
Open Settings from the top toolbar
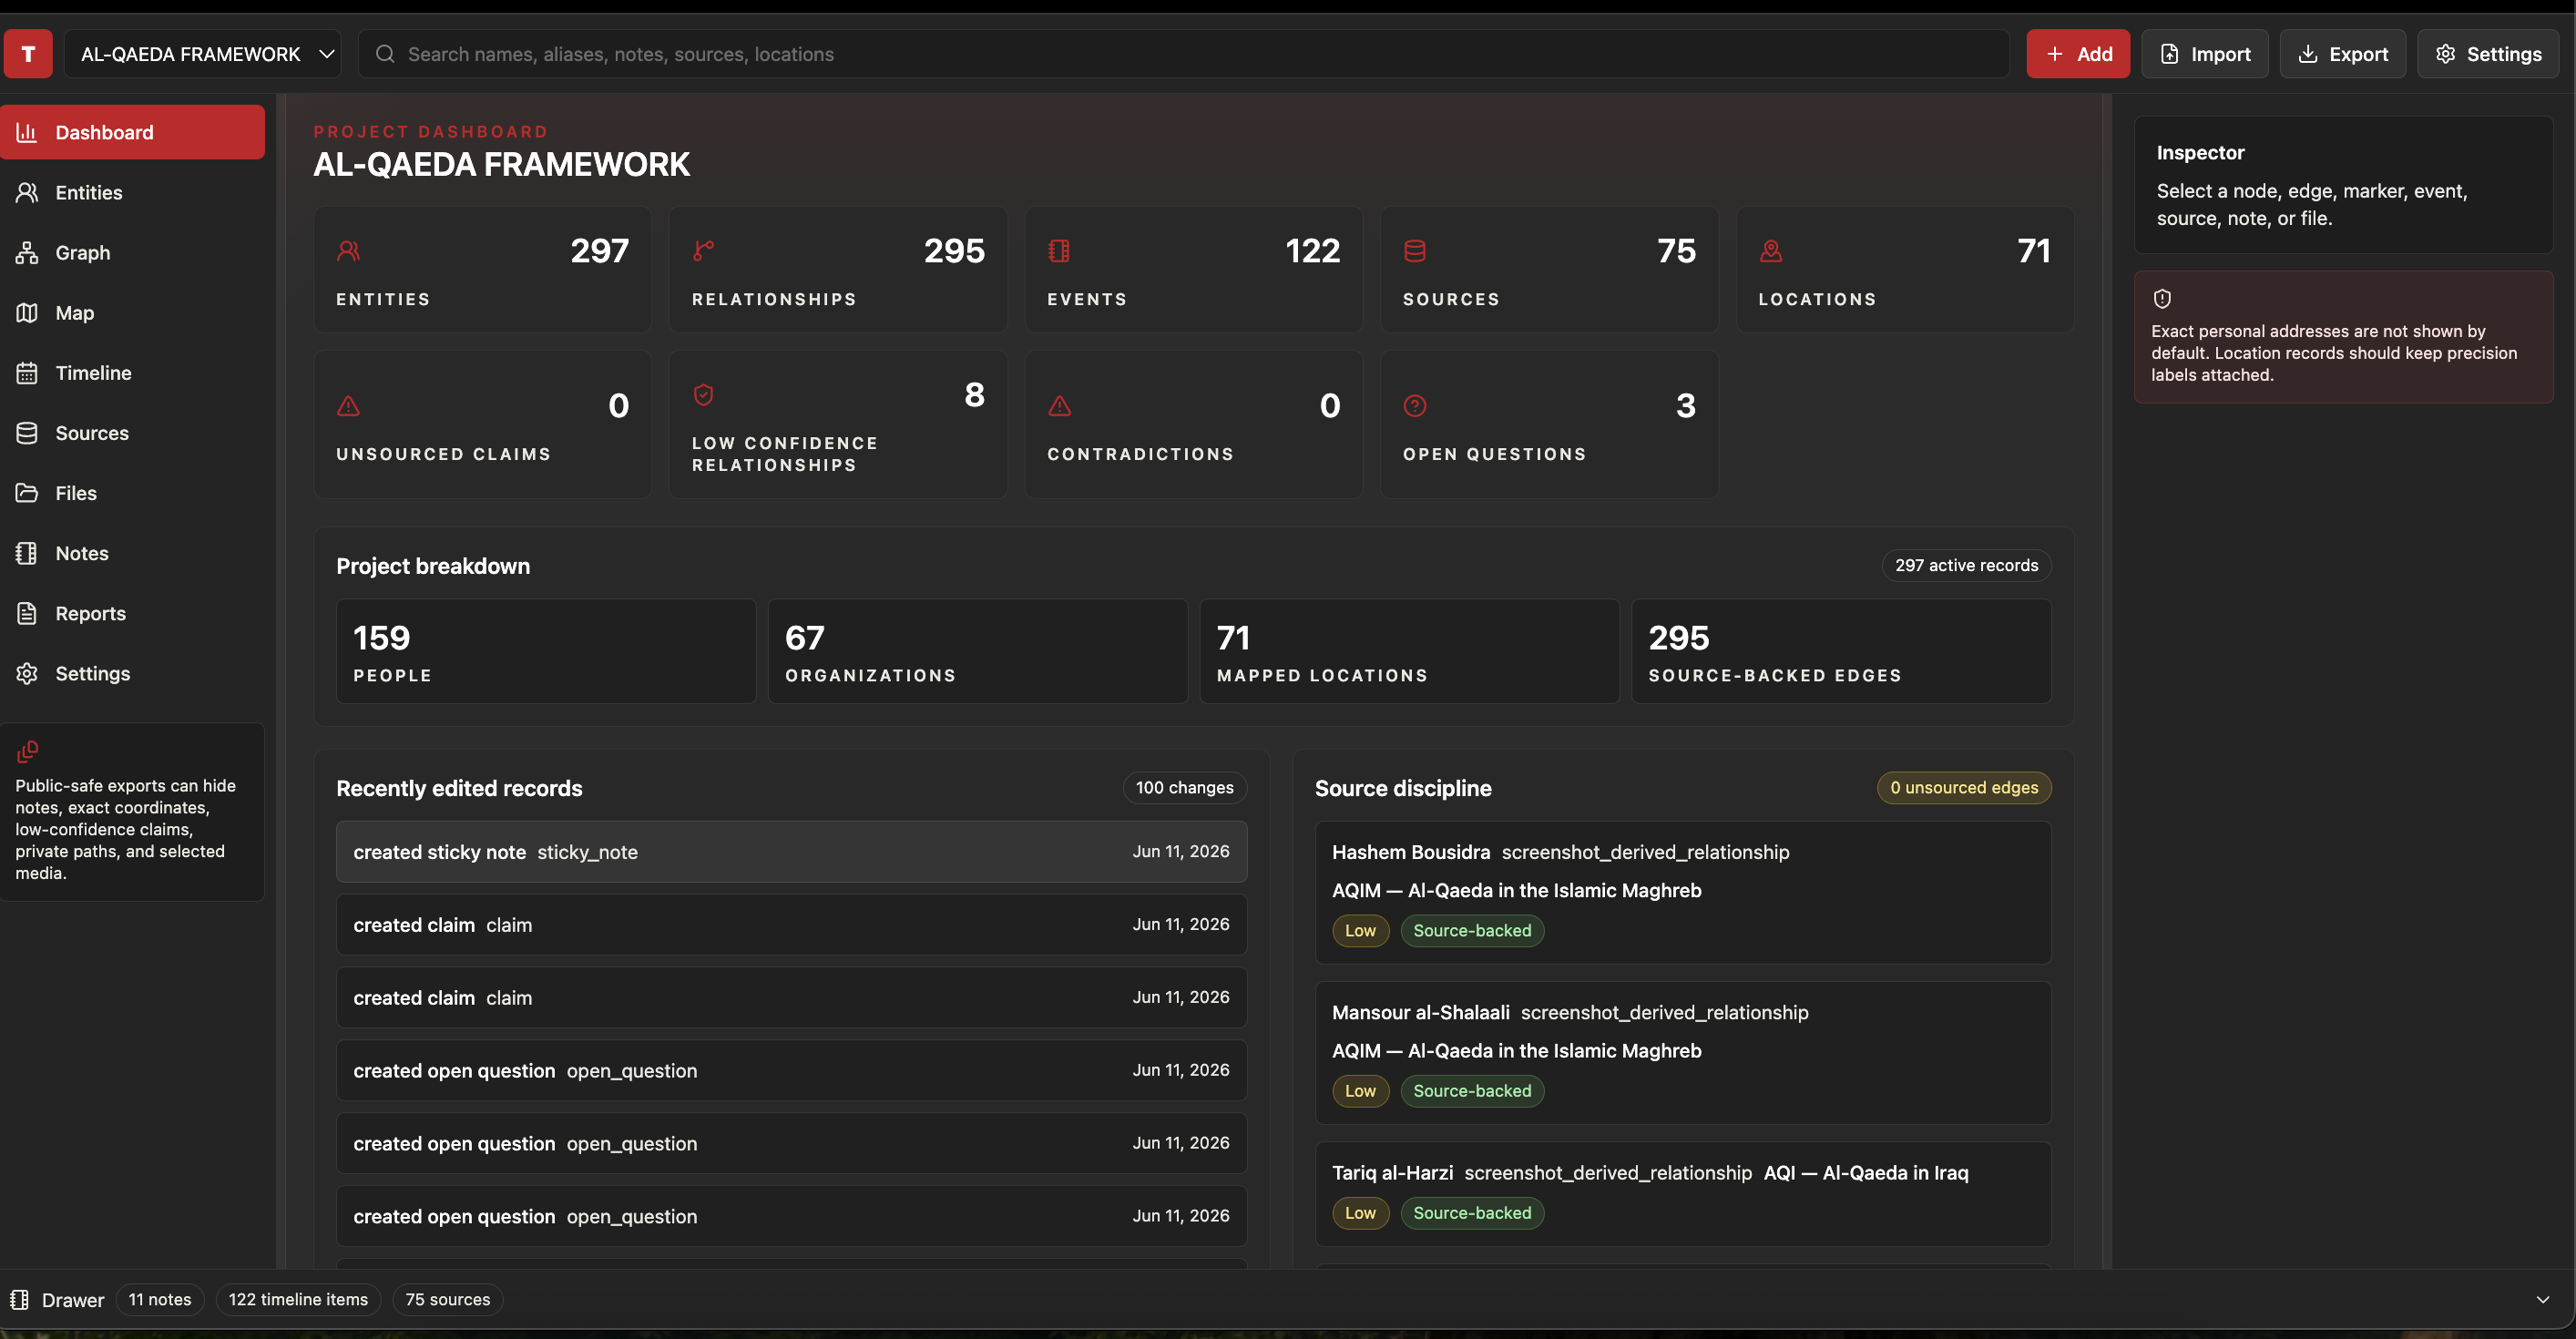pos(2488,54)
